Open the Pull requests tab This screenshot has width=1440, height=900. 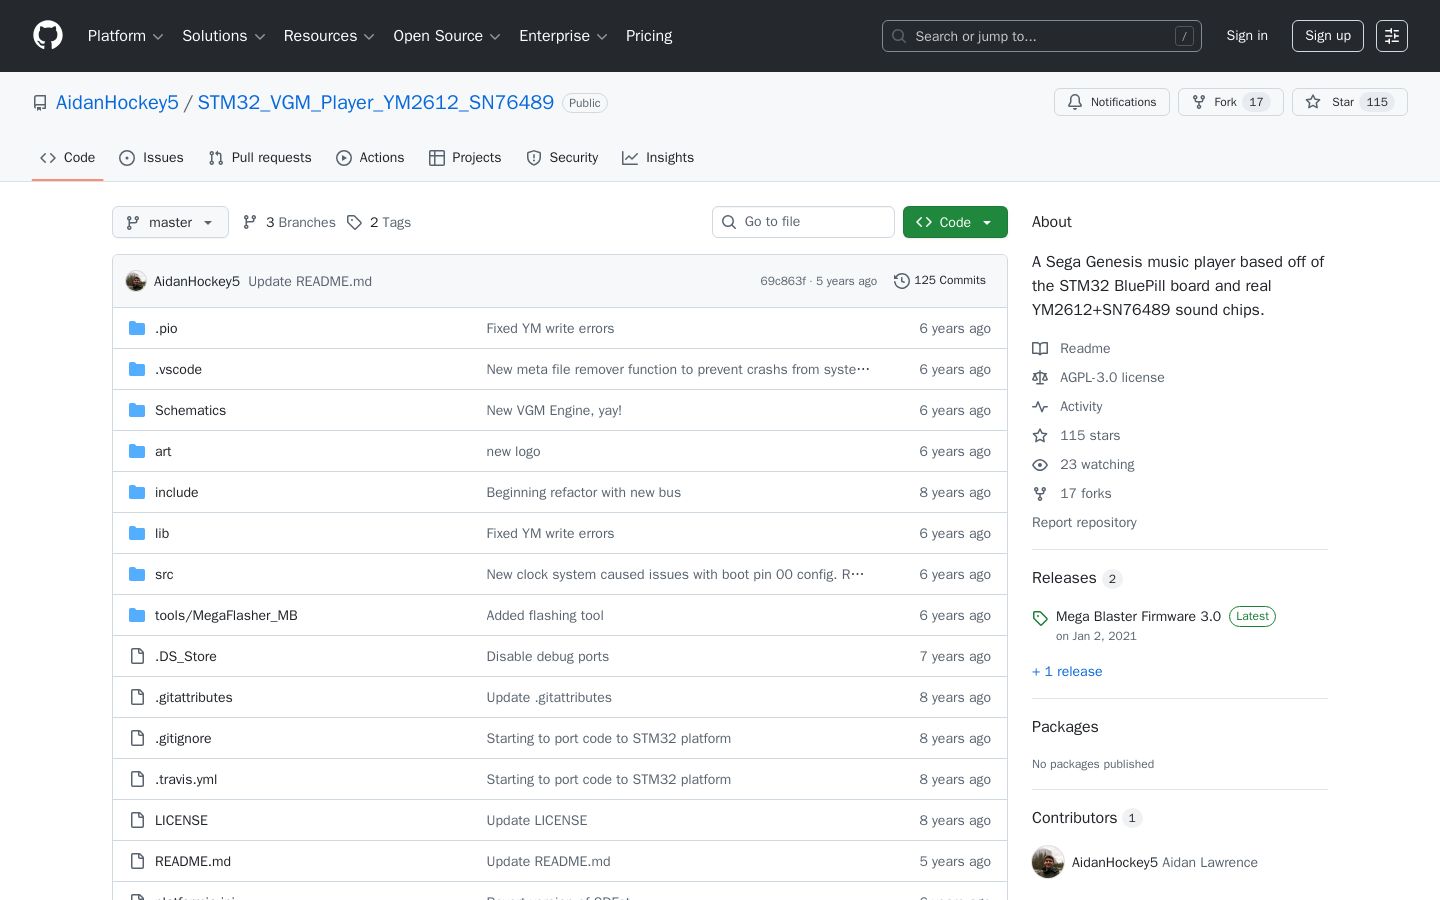click(260, 158)
